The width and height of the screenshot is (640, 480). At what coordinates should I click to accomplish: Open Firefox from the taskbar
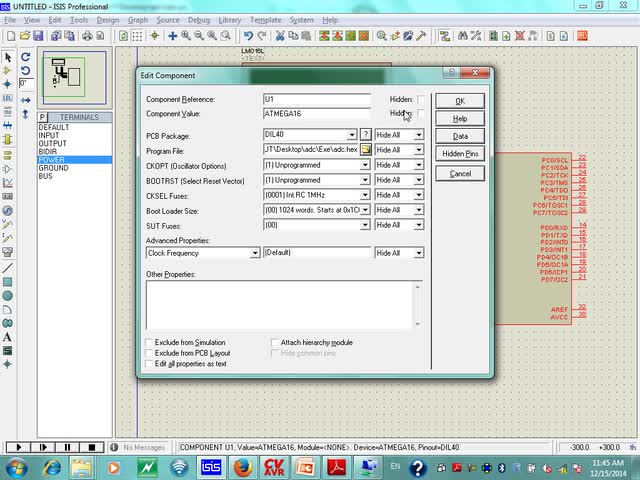242,467
